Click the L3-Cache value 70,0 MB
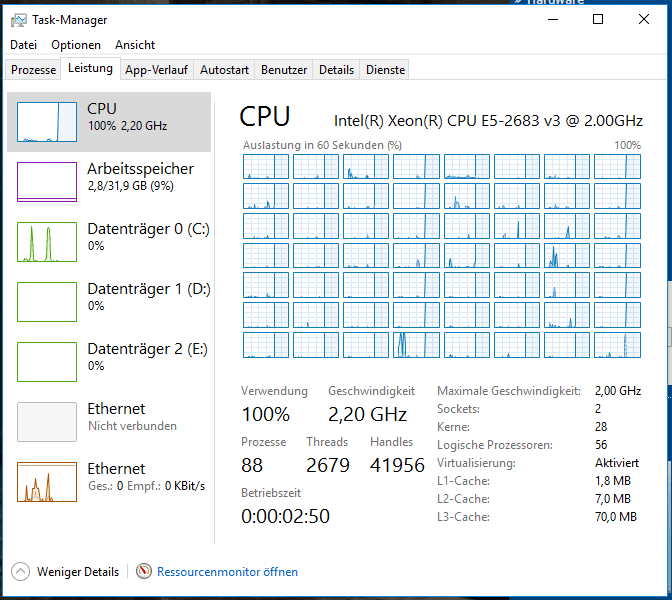Image resolution: width=672 pixels, height=600 pixels. point(616,517)
